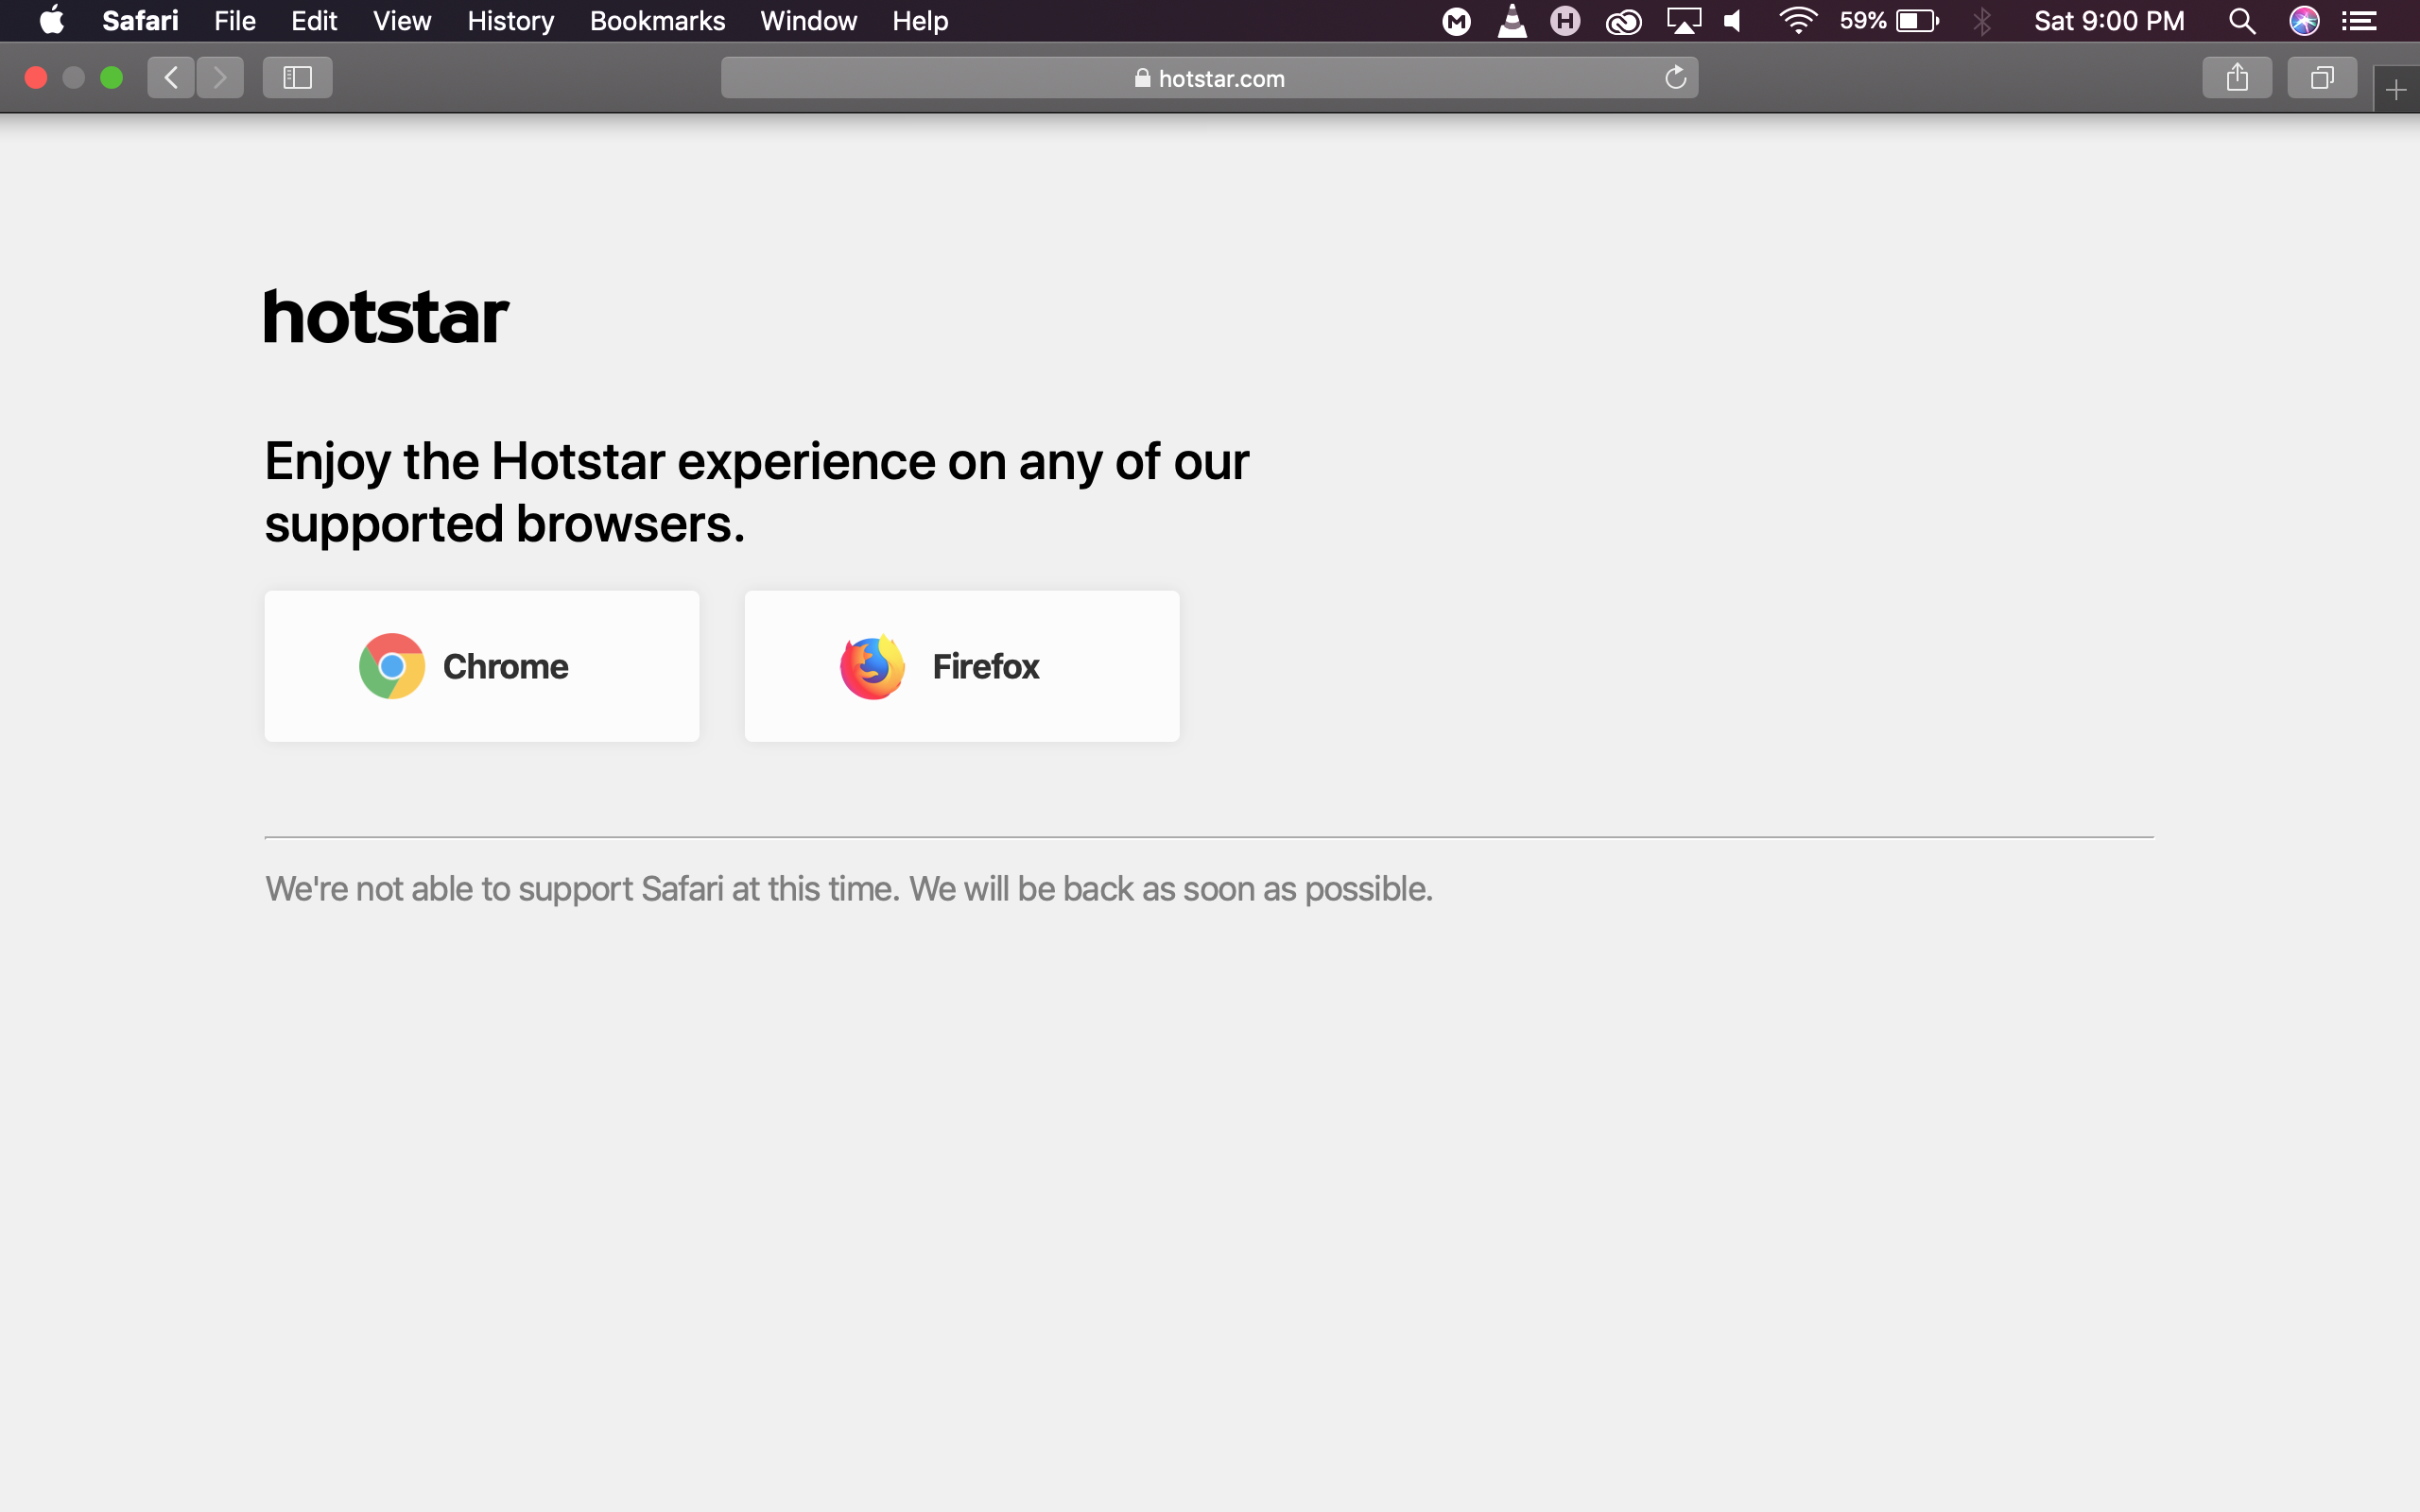Viewport: 2420px width, 1512px height.
Task: Open the battery status menu
Action: (x=1890, y=21)
